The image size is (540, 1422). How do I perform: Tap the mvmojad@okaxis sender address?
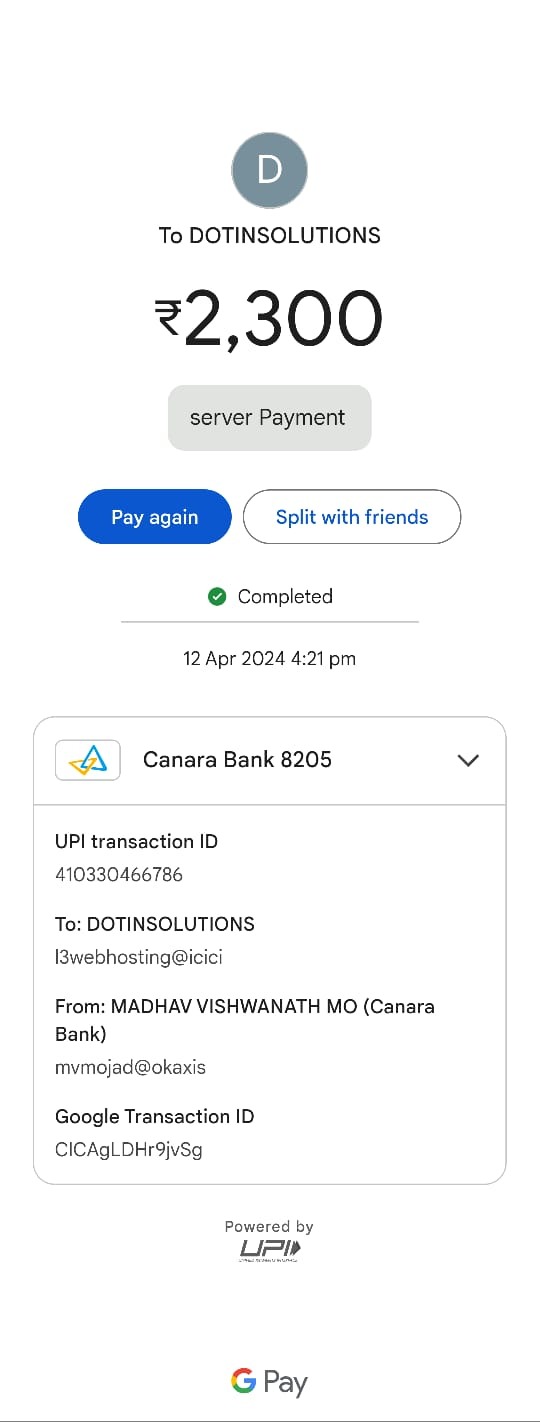pyautogui.click(x=130, y=1067)
